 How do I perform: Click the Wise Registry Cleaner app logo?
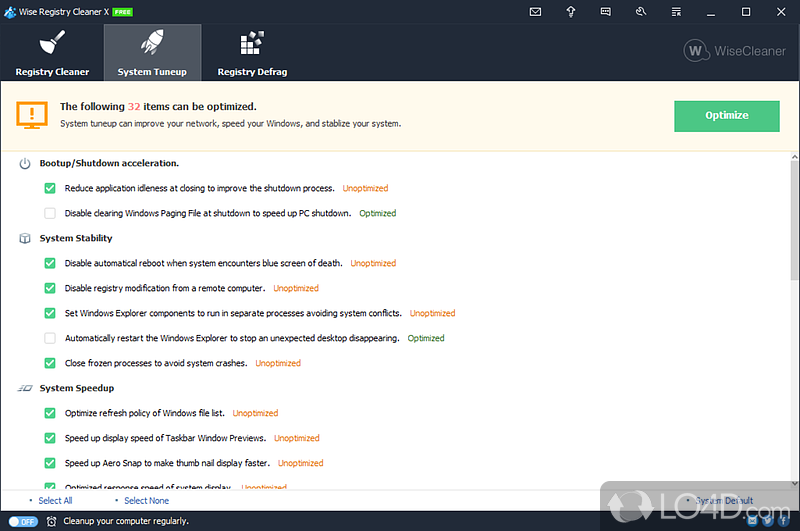click(x=10, y=12)
